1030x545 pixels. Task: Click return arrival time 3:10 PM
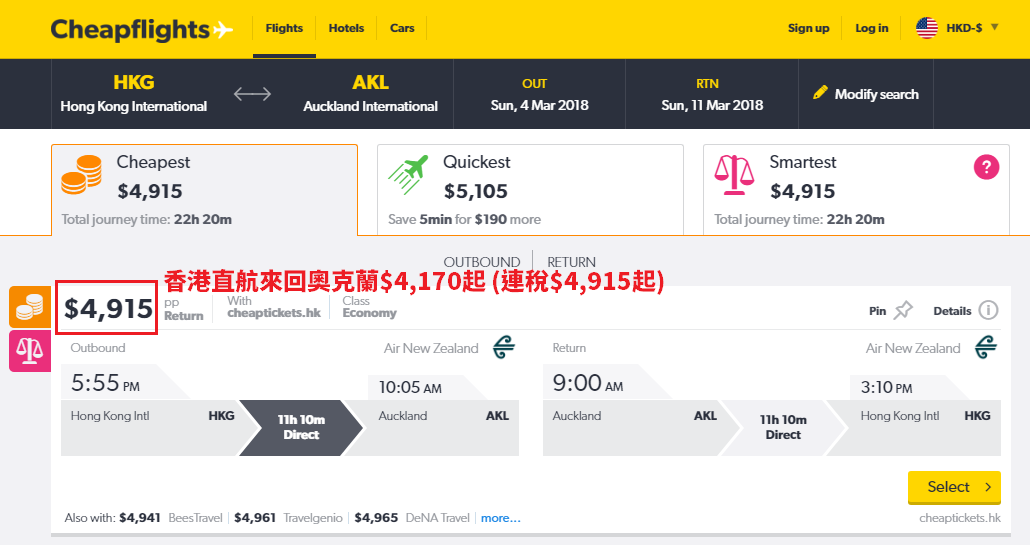(x=886, y=387)
